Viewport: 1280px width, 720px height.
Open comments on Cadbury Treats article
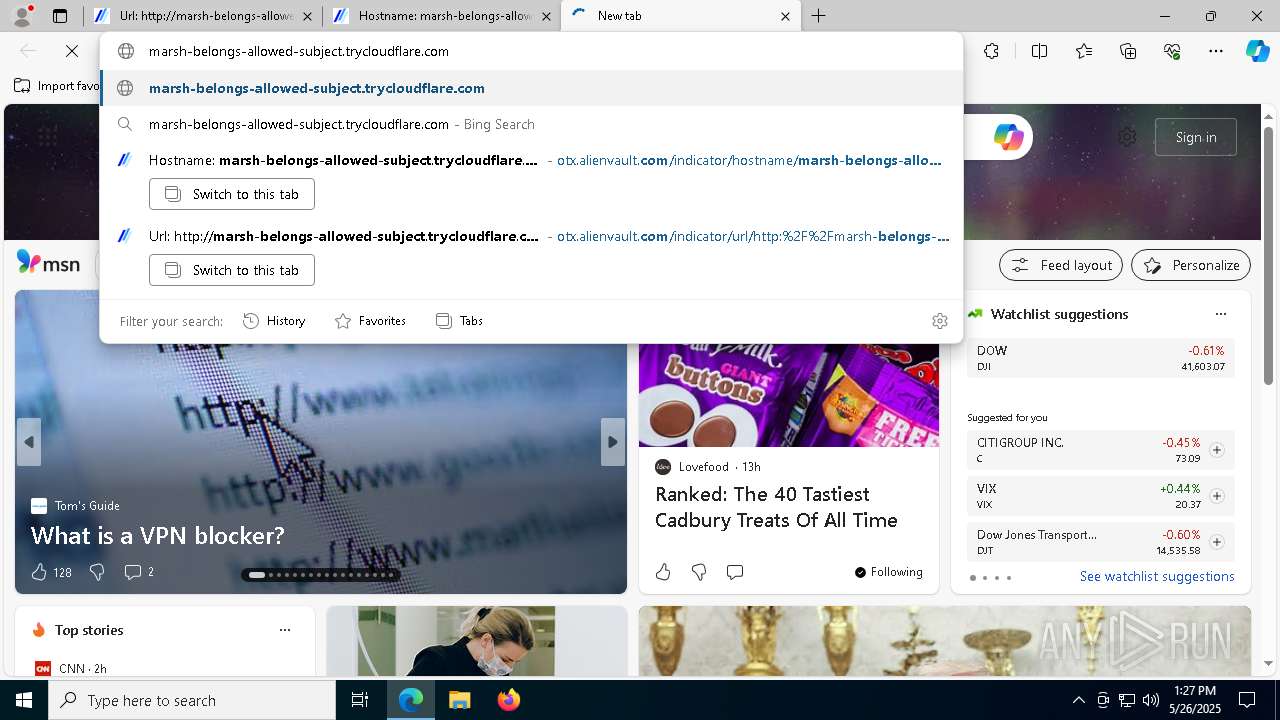[735, 572]
